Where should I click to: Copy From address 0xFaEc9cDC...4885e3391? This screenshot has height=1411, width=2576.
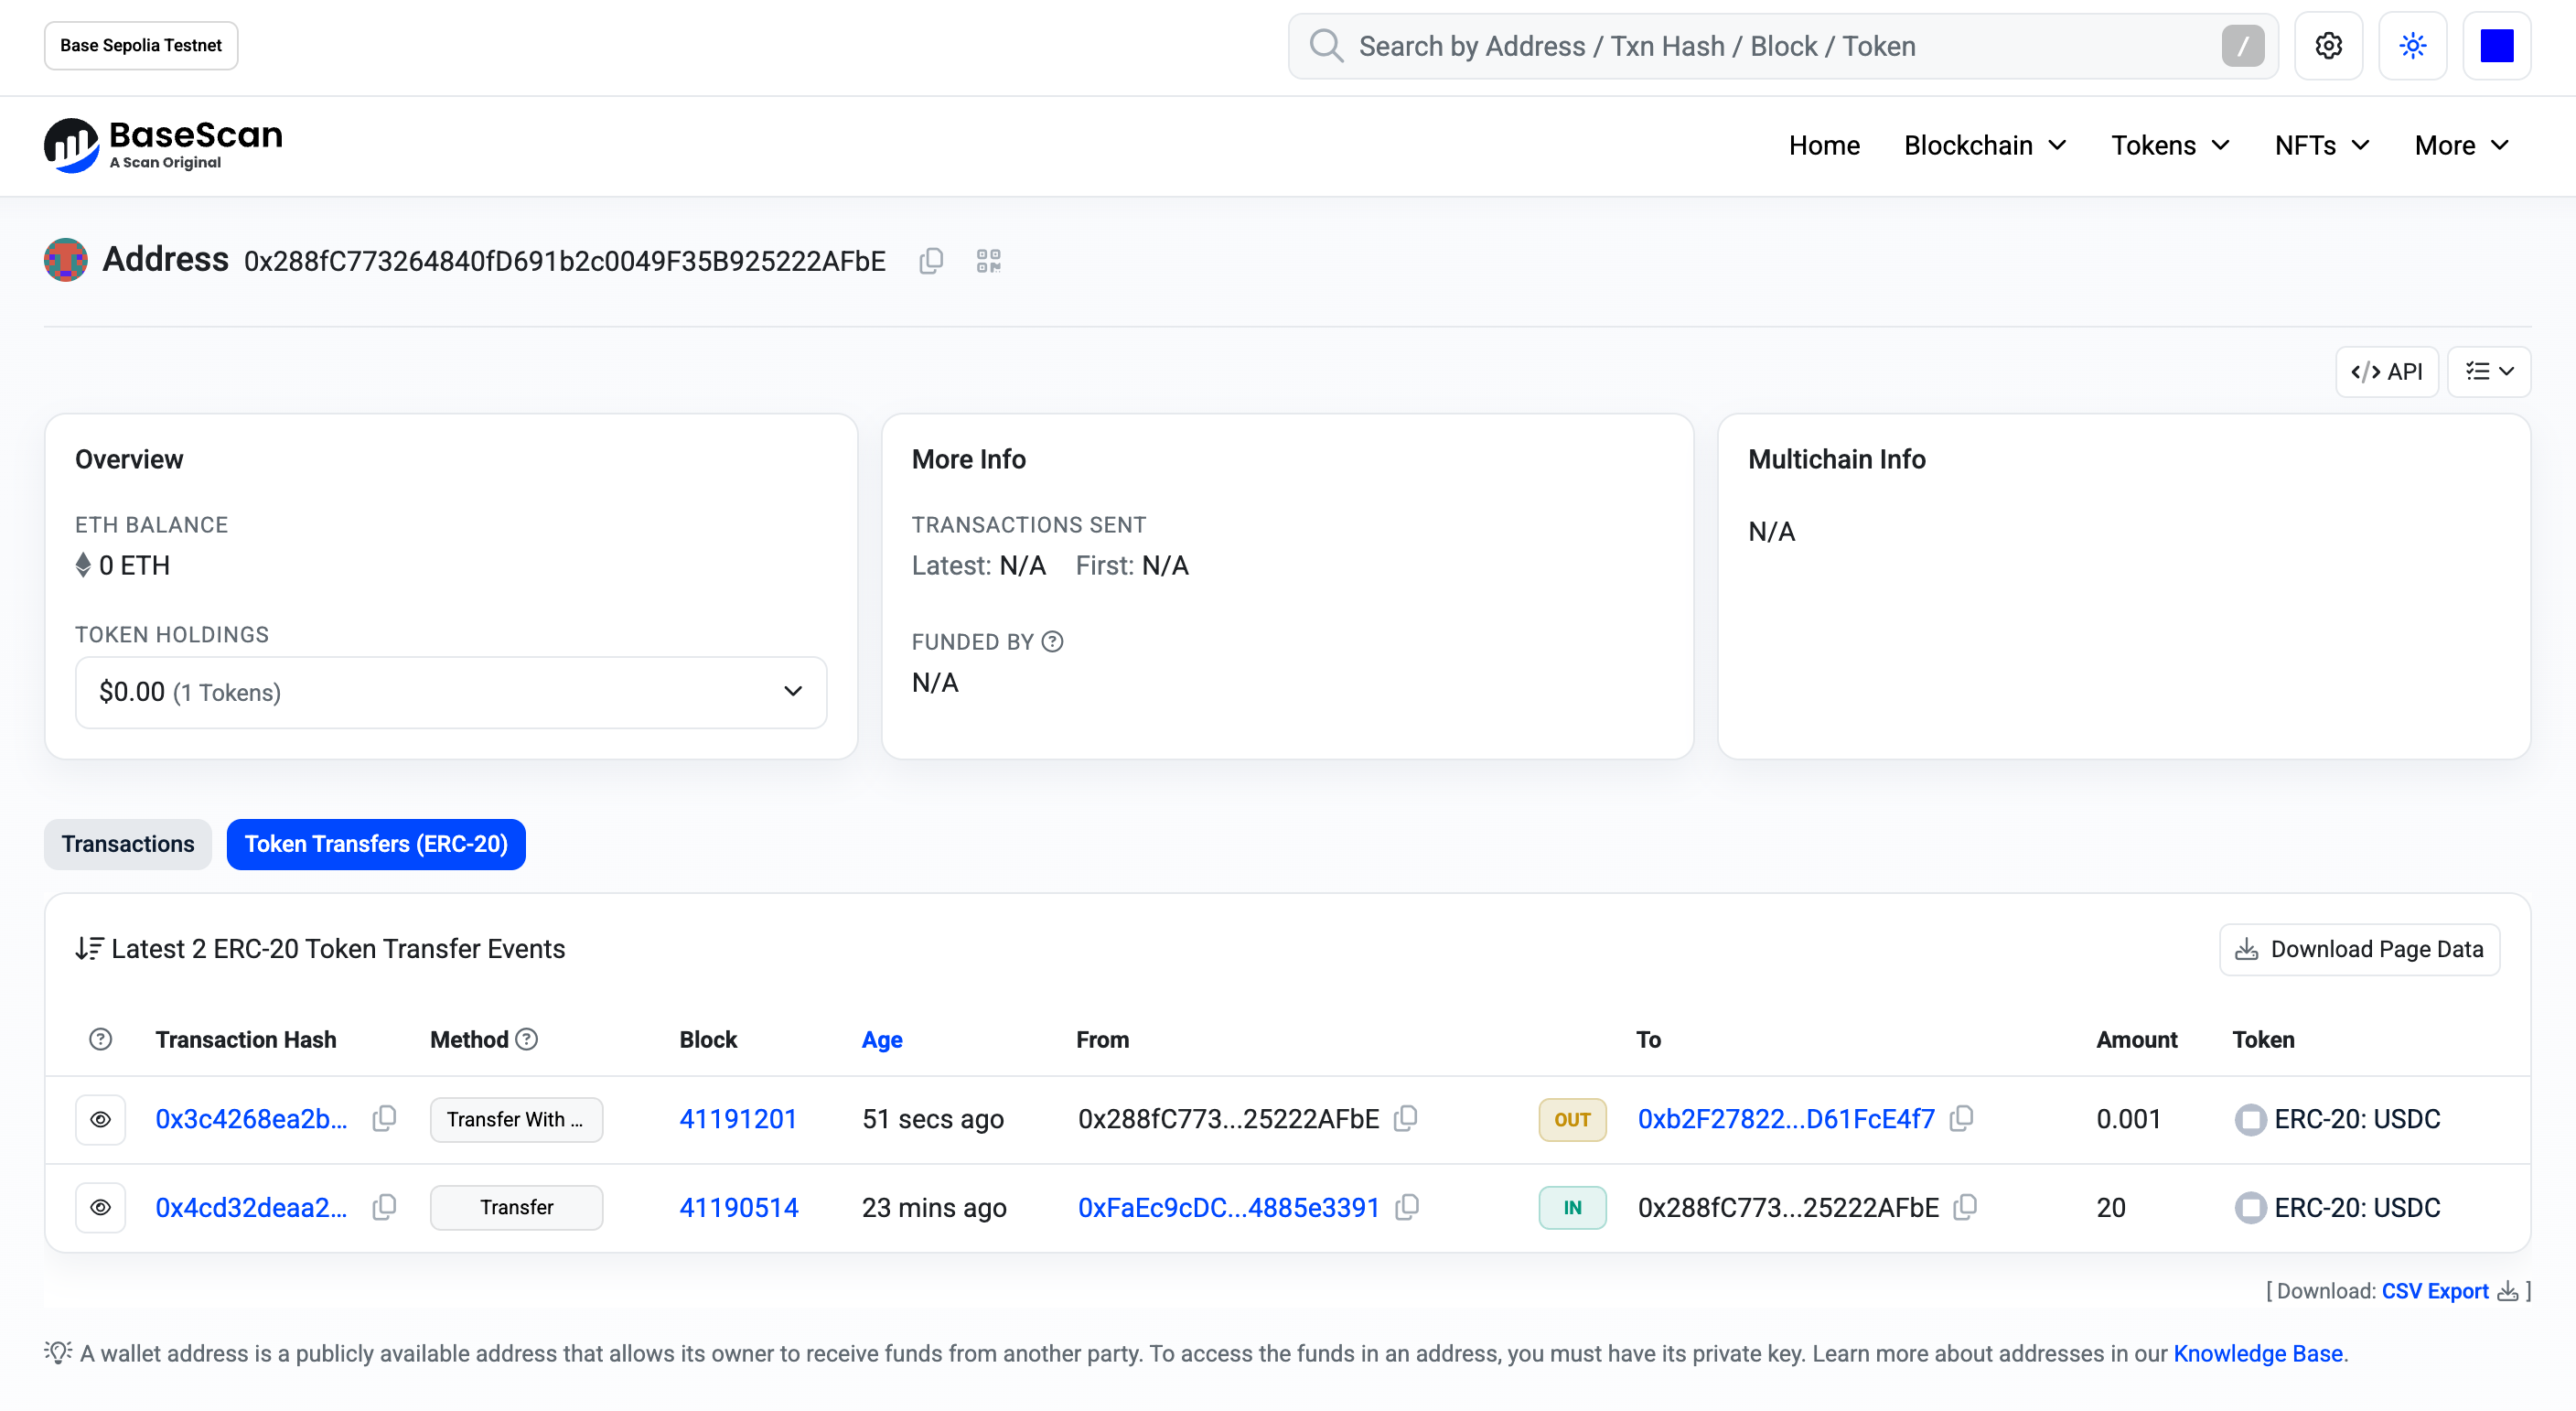coord(1407,1206)
